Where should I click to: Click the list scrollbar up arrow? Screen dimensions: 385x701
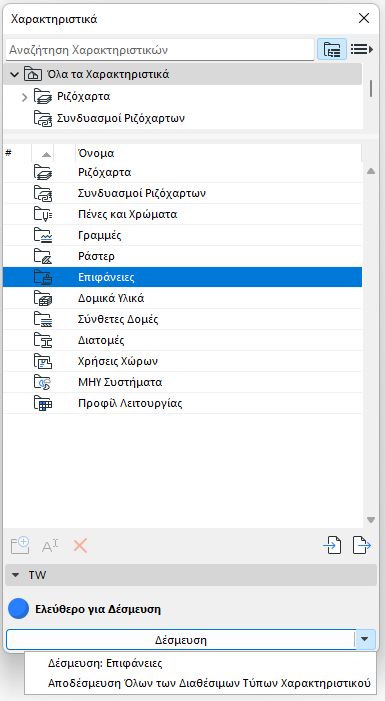[x=371, y=171]
